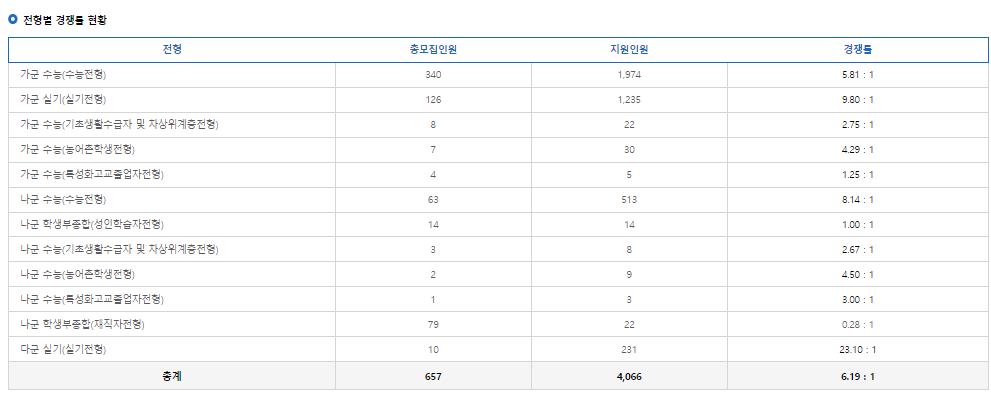Image resolution: width=991 pixels, height=393 pixels.
Task: Click the 총모집인원 column header
Action: coord(433,50)
